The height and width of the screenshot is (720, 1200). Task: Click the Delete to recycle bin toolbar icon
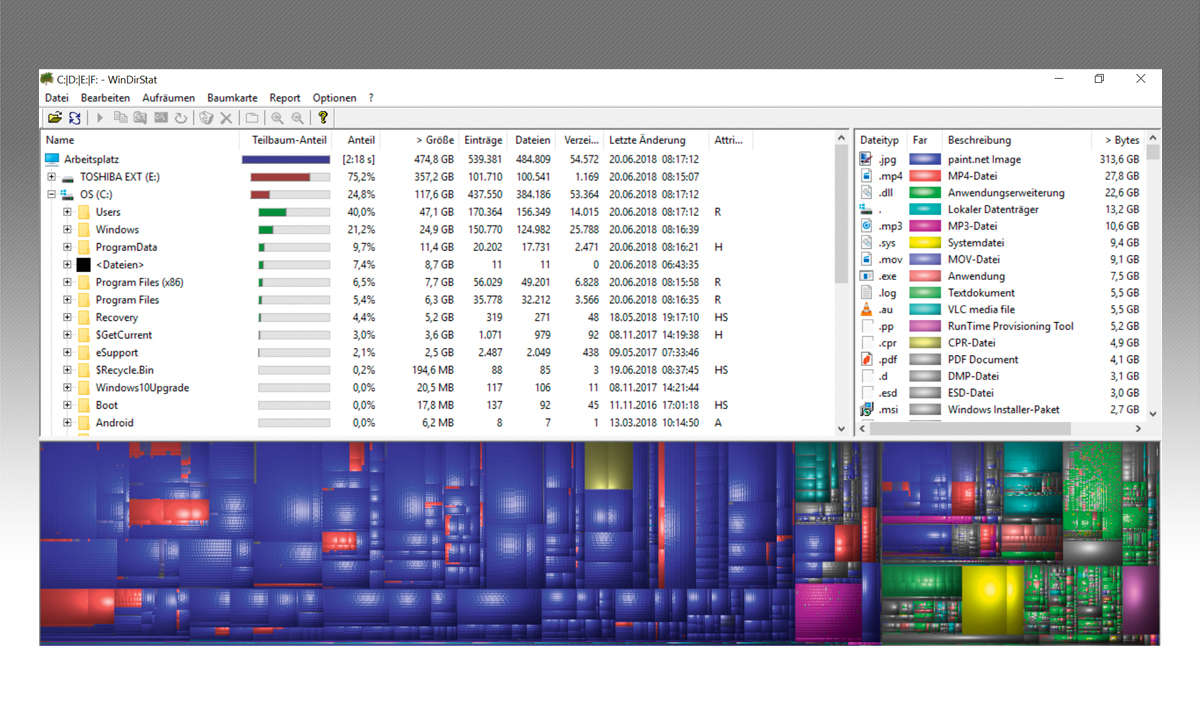[x=207, y=118]
